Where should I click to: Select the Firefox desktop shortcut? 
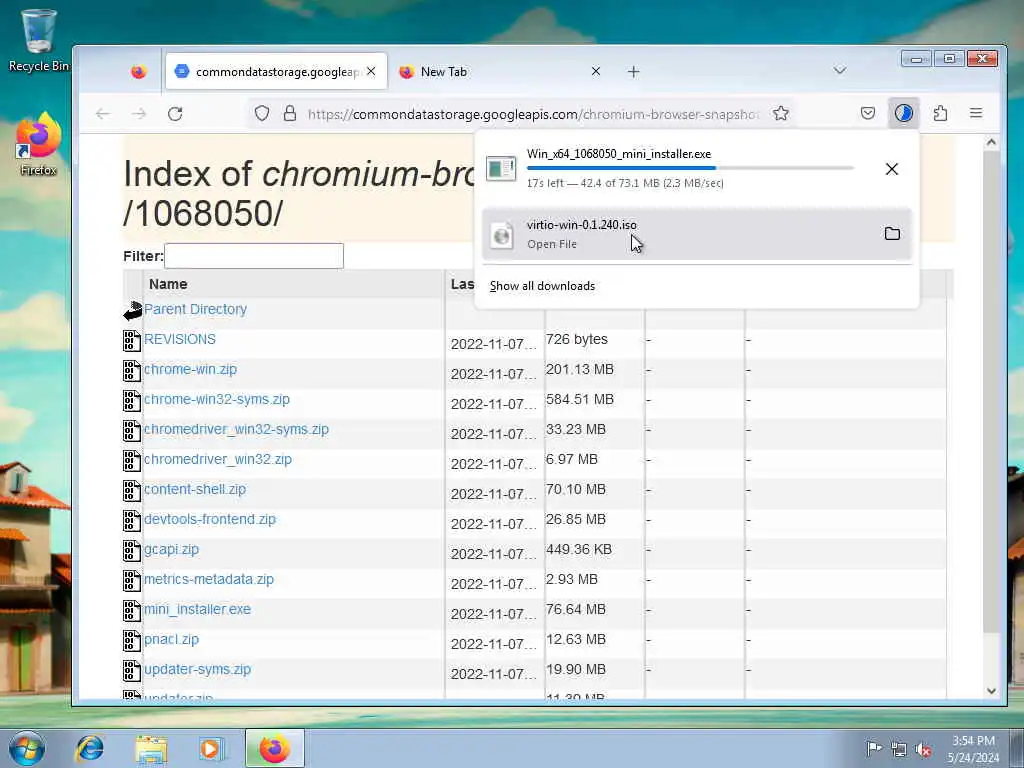38,144
